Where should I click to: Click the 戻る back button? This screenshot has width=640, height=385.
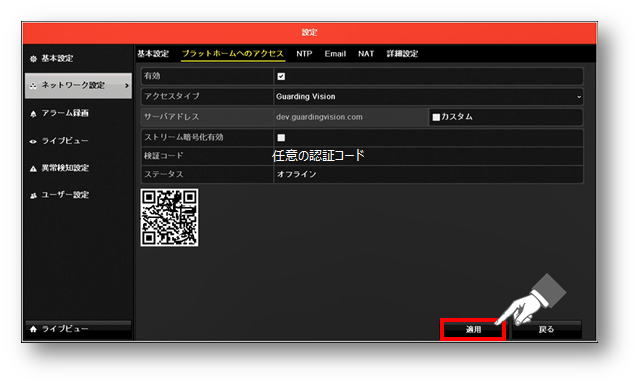[x=547, y=329]
